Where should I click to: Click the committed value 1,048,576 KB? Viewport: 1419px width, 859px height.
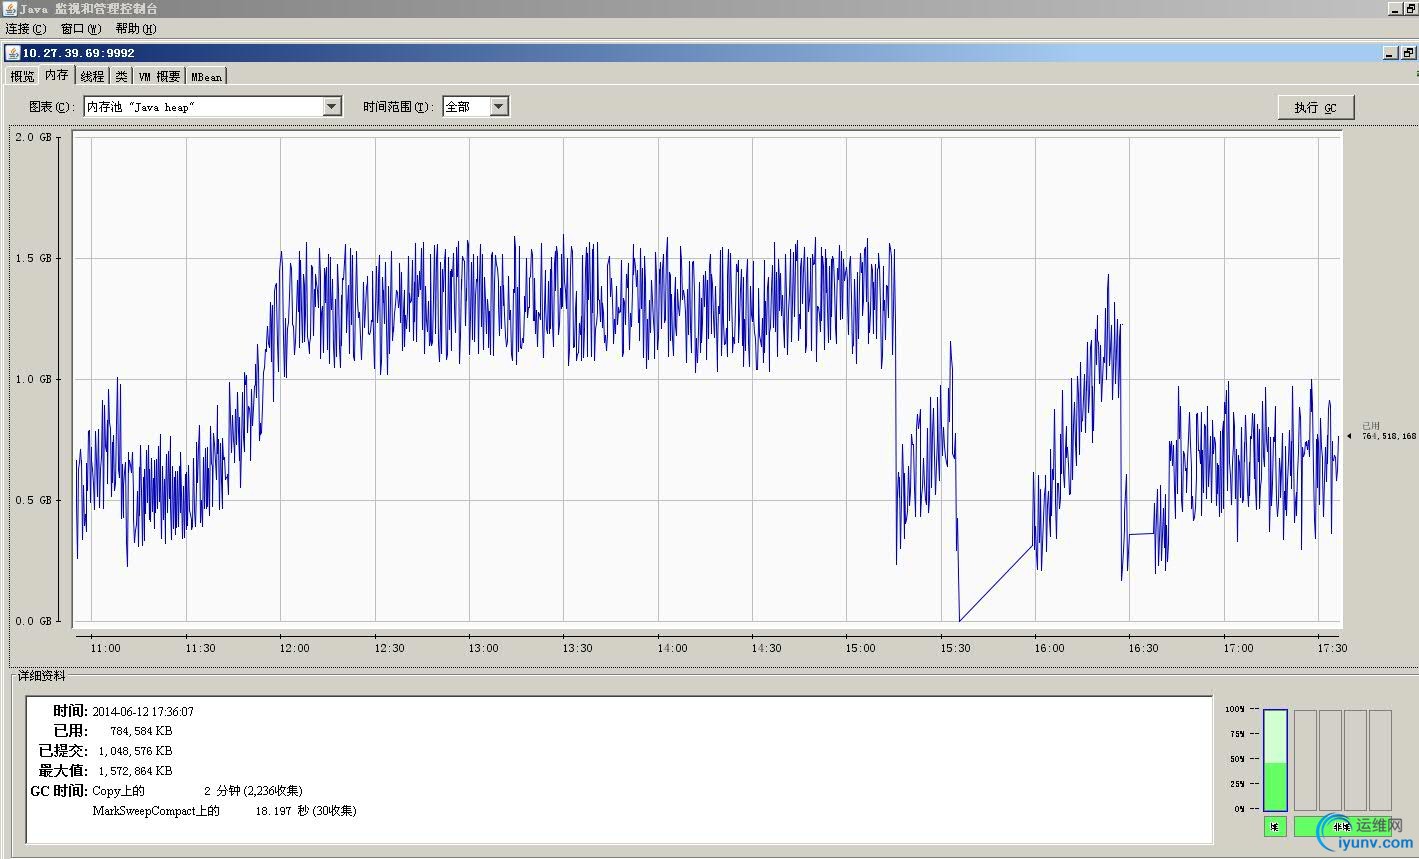135,751
